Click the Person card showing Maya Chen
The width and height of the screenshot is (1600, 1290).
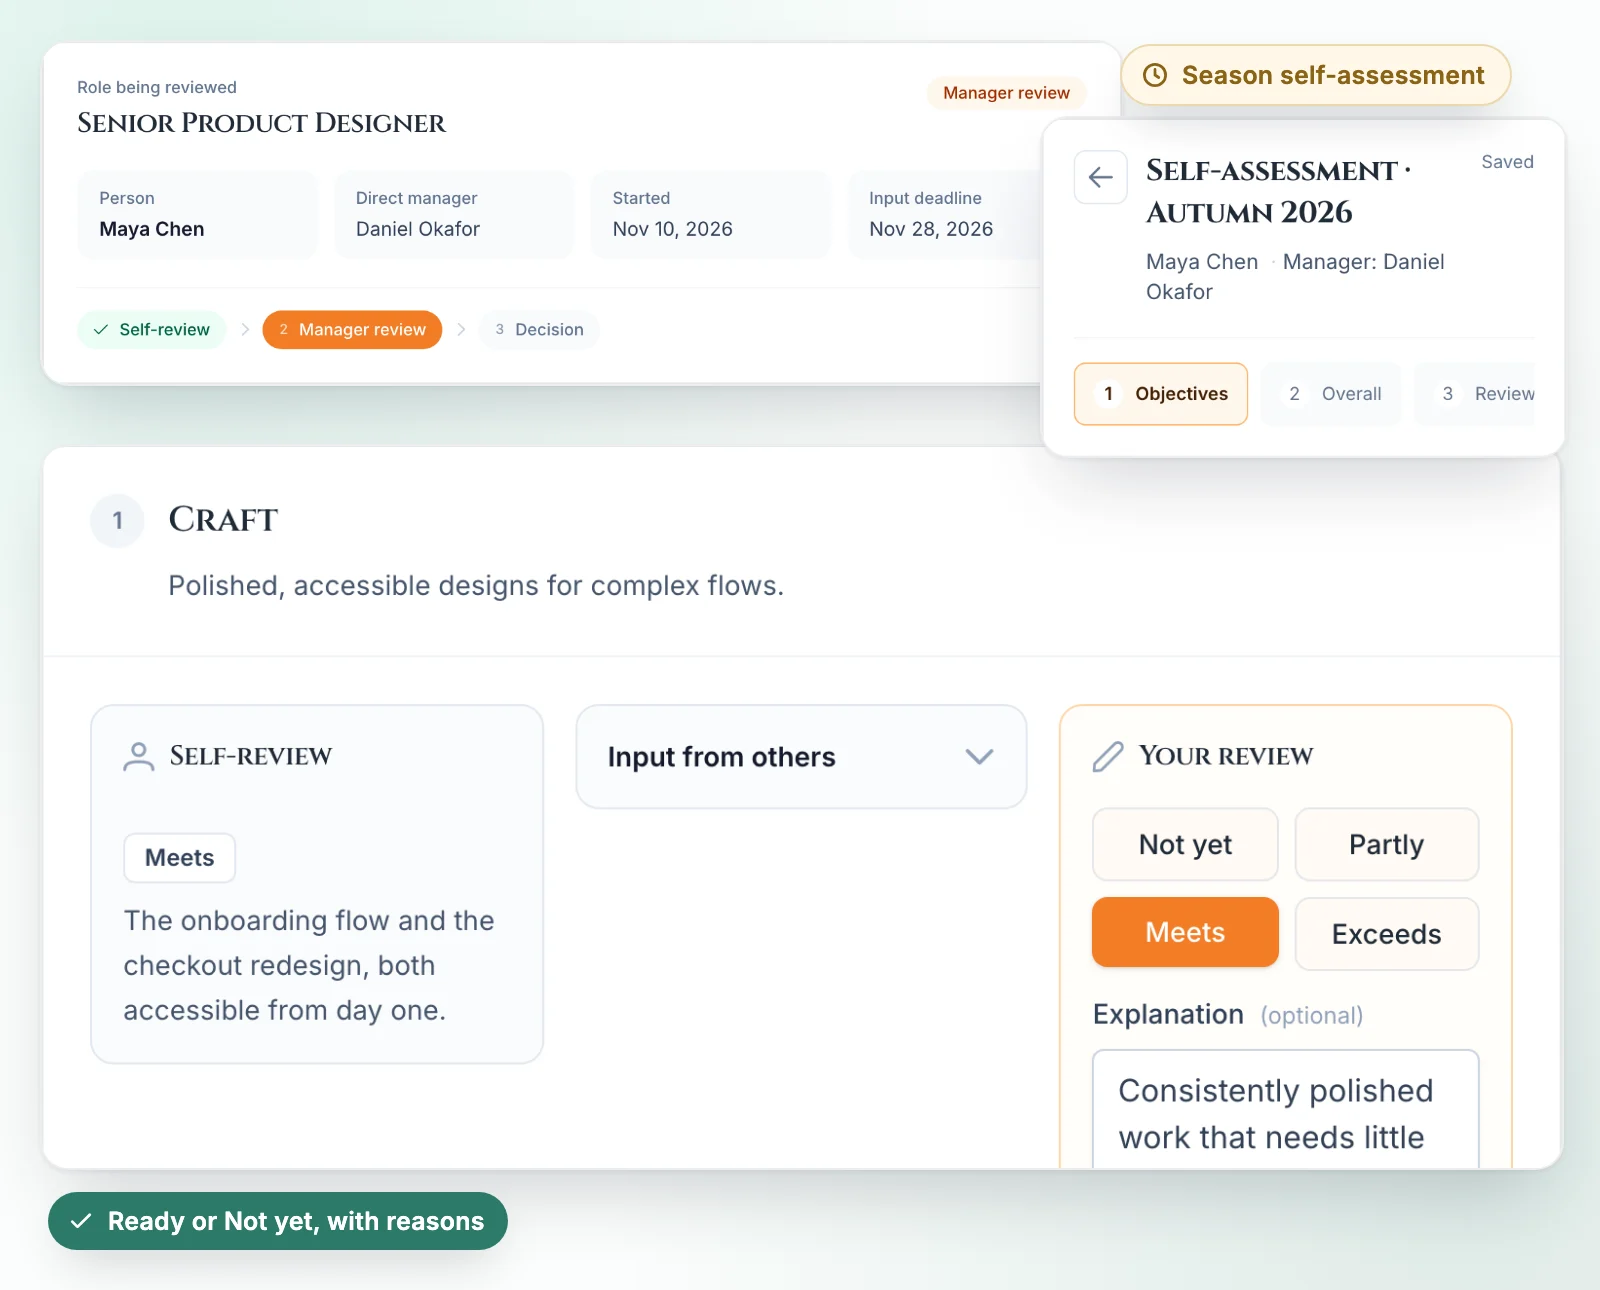[198, 215]
